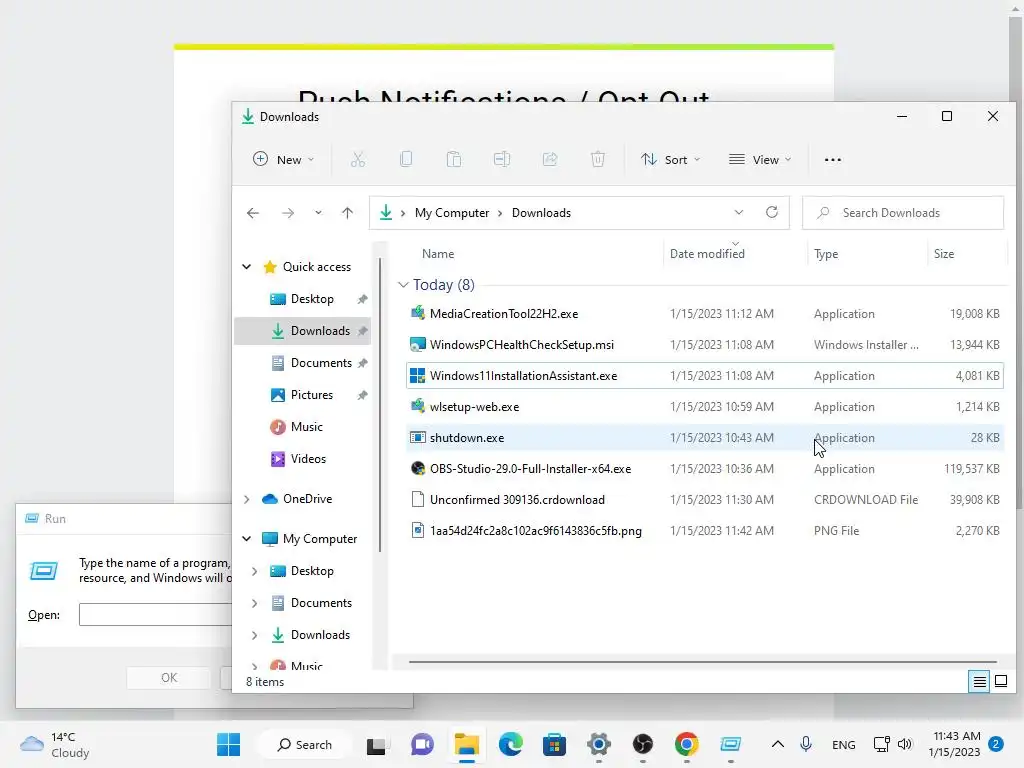Viewport: 1024px width, 768px height.
Task: Click the Copy icon in Explorer toolbar
Action: (x=406, y=159)
